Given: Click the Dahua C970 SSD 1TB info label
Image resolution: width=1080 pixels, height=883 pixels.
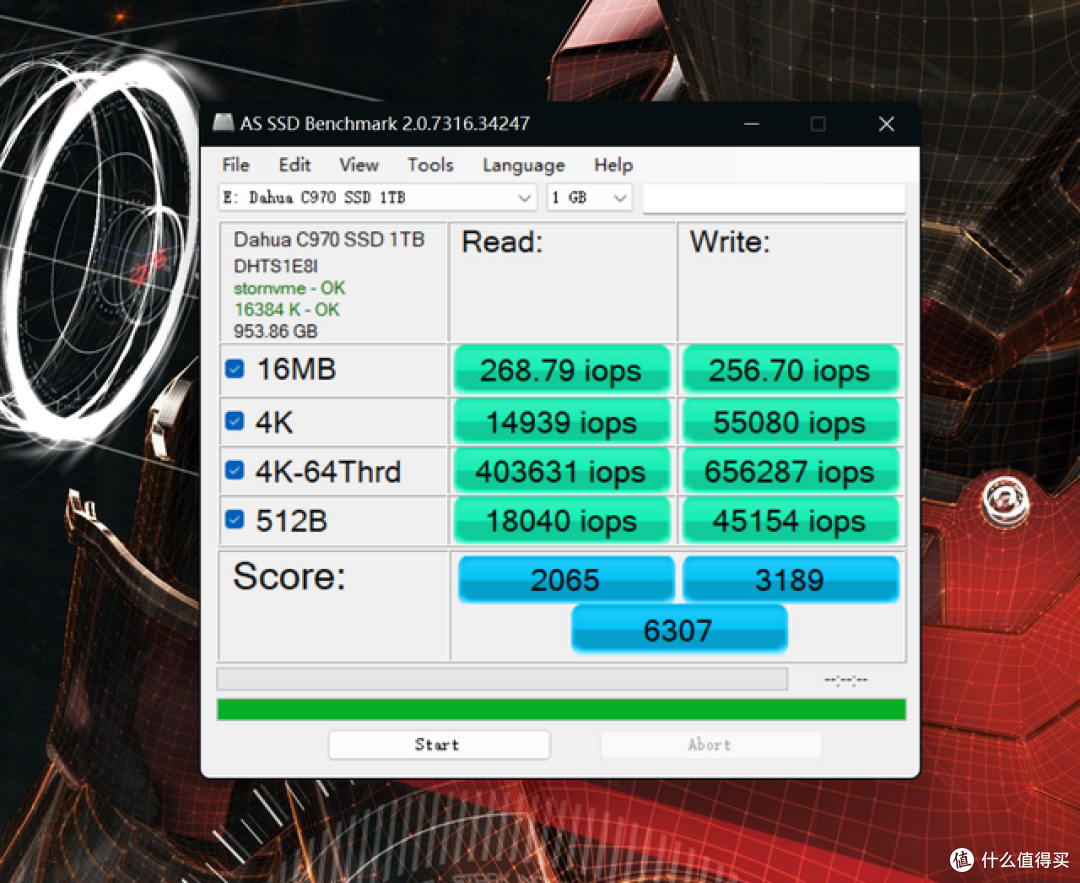Looking at the screenshot, I should pos(329,239).
